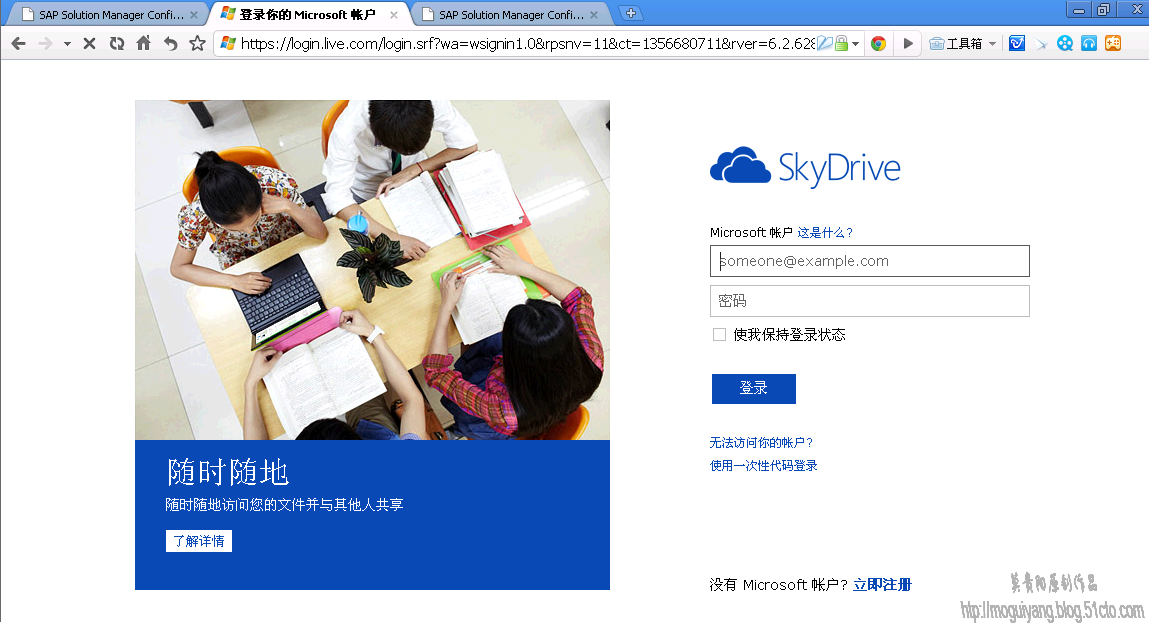Click the 立即注册 sign-up link
Image resolution: width=1174 pixels, height=625 pixels.
pos(882,585)
